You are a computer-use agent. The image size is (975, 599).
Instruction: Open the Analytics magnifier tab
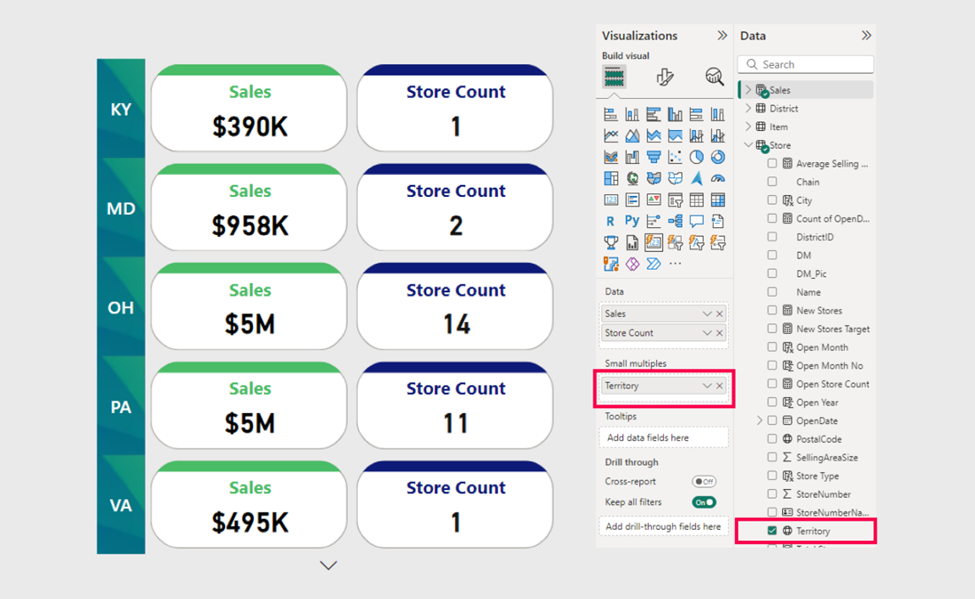(714, 77)
